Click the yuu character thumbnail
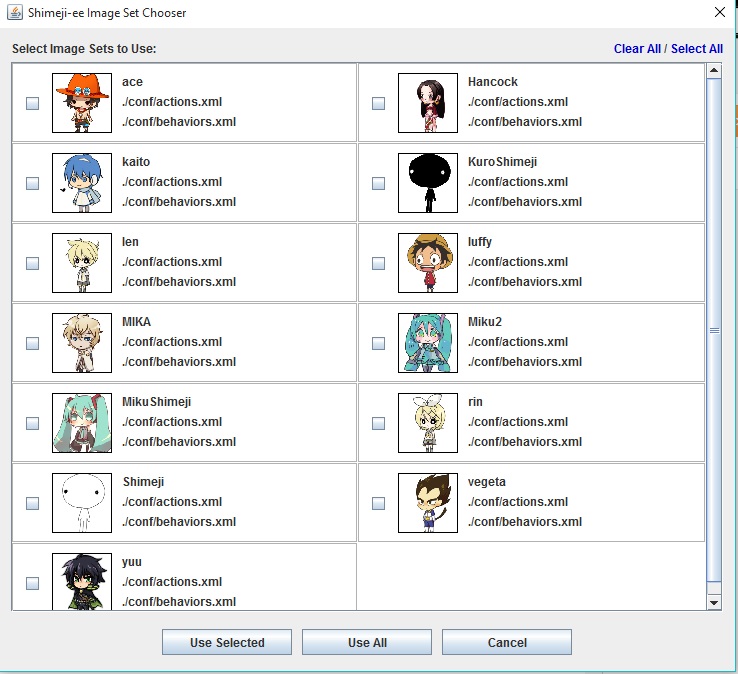The width and height of the screenshot is (738, 674). [x=82, y=582]
